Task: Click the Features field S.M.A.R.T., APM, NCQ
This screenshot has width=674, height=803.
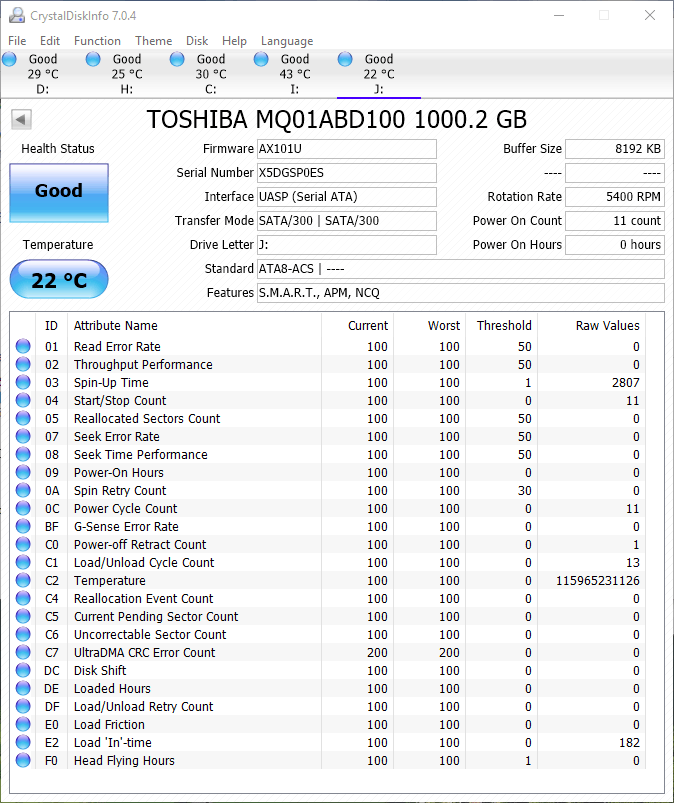Action: [461, 293]
